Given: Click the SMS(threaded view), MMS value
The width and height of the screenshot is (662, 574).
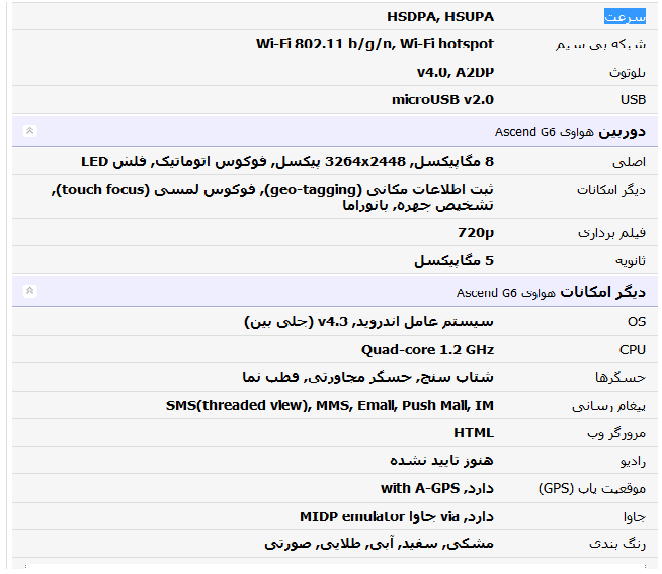Looking at the screenshot, I should 330,405.
